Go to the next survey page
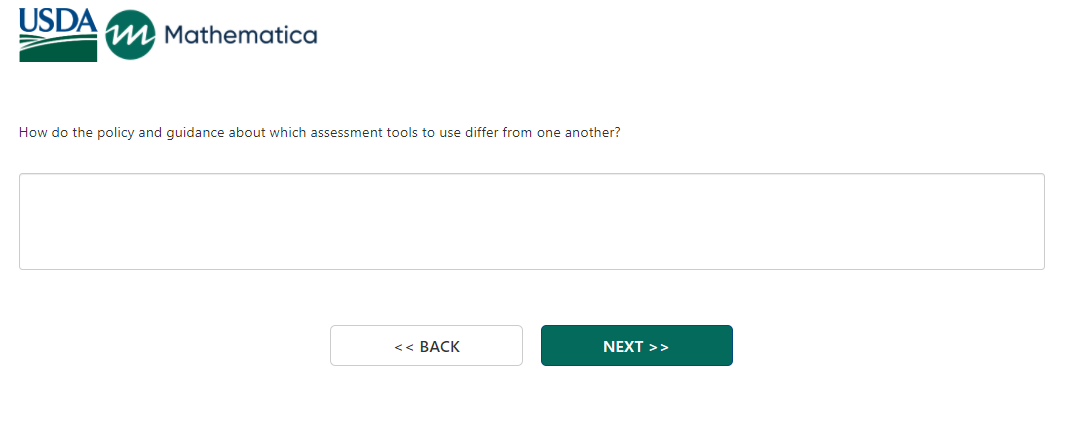The image size is (1066, 446). 636,346
